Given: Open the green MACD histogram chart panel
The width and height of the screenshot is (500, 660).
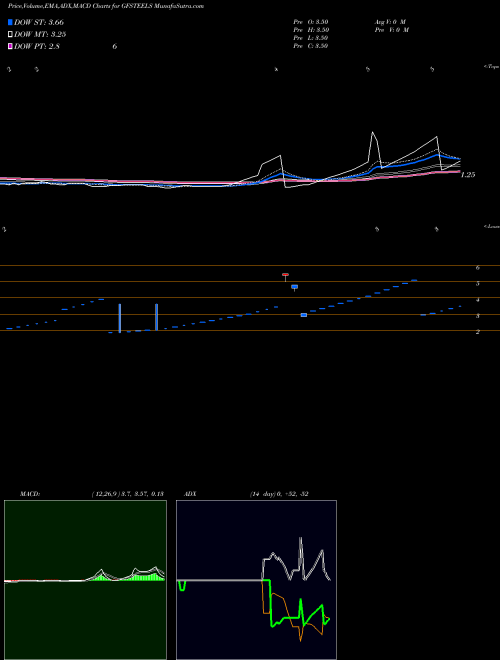Looking at the screenshot, I should coord(85,580).
